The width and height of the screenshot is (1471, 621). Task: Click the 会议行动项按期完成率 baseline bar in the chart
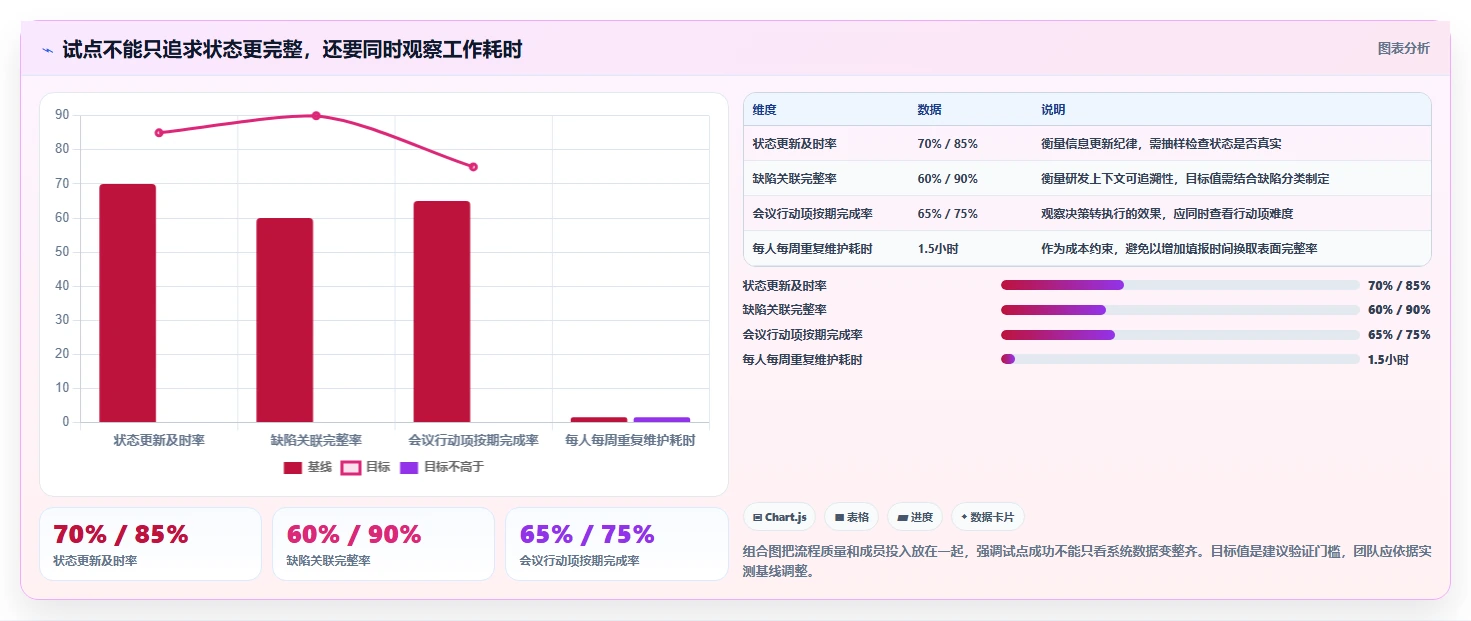click(442, 311)
